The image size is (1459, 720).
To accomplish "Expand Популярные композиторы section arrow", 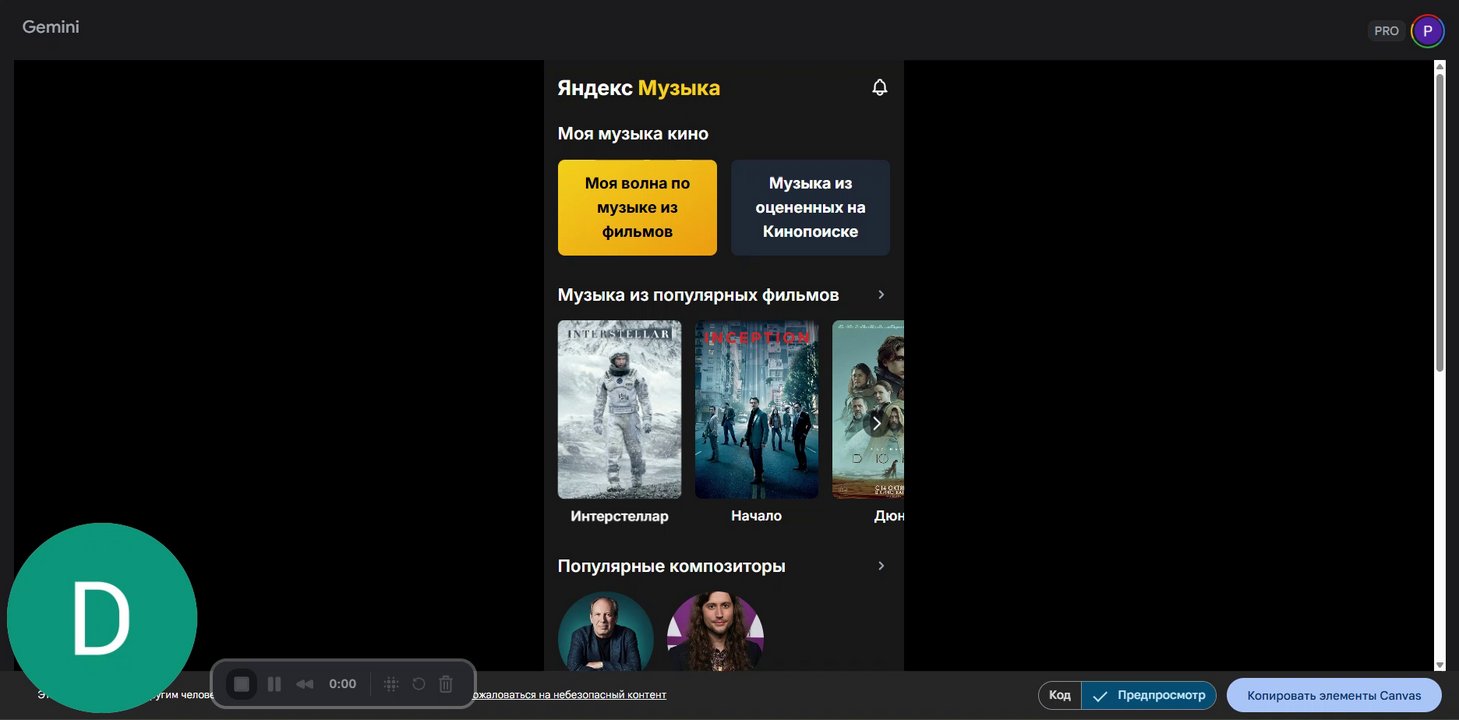I will tap(881, 566).
